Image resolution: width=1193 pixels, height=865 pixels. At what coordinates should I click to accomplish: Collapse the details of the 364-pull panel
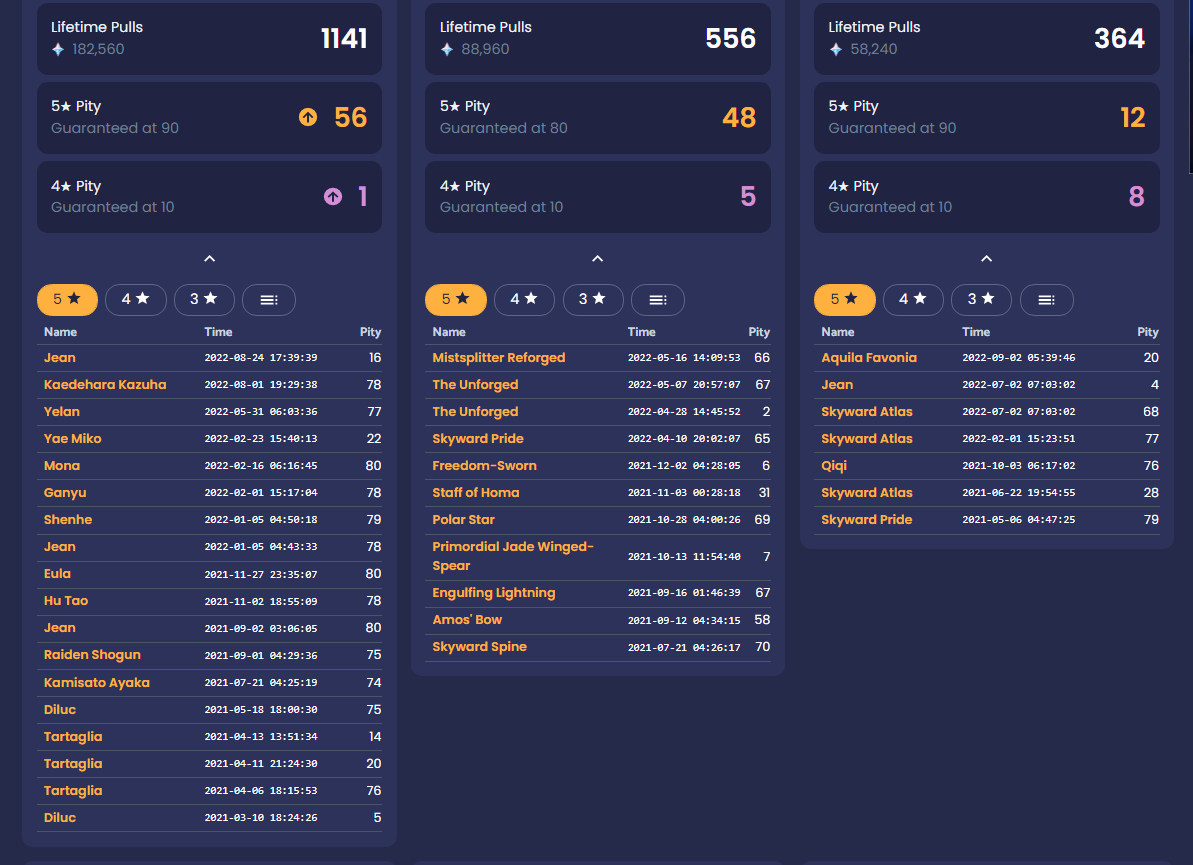coord(987,259)
